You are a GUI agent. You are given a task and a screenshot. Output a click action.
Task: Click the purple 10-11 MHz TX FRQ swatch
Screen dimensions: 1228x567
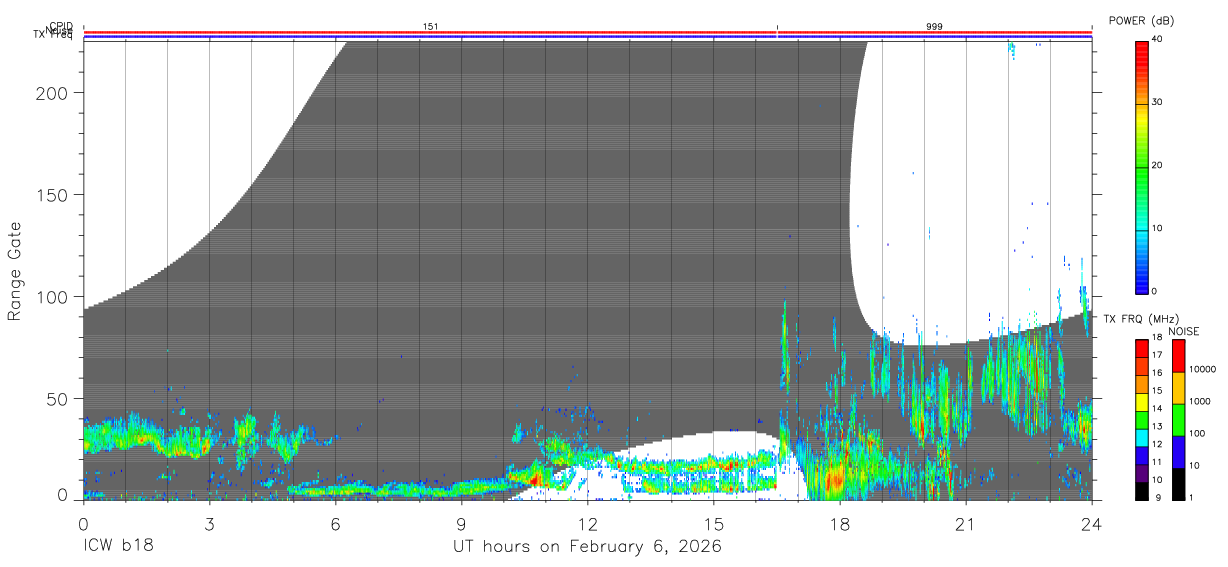point(1142,471)
